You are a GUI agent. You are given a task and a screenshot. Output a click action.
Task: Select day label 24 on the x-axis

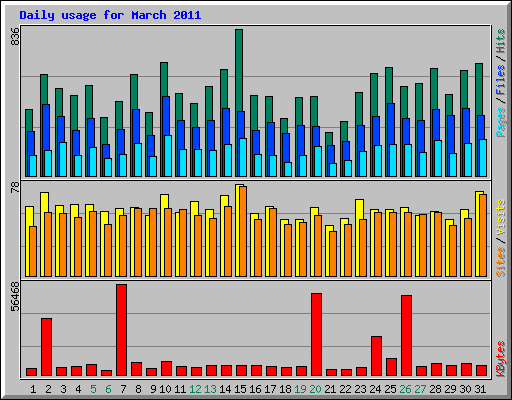375,389
